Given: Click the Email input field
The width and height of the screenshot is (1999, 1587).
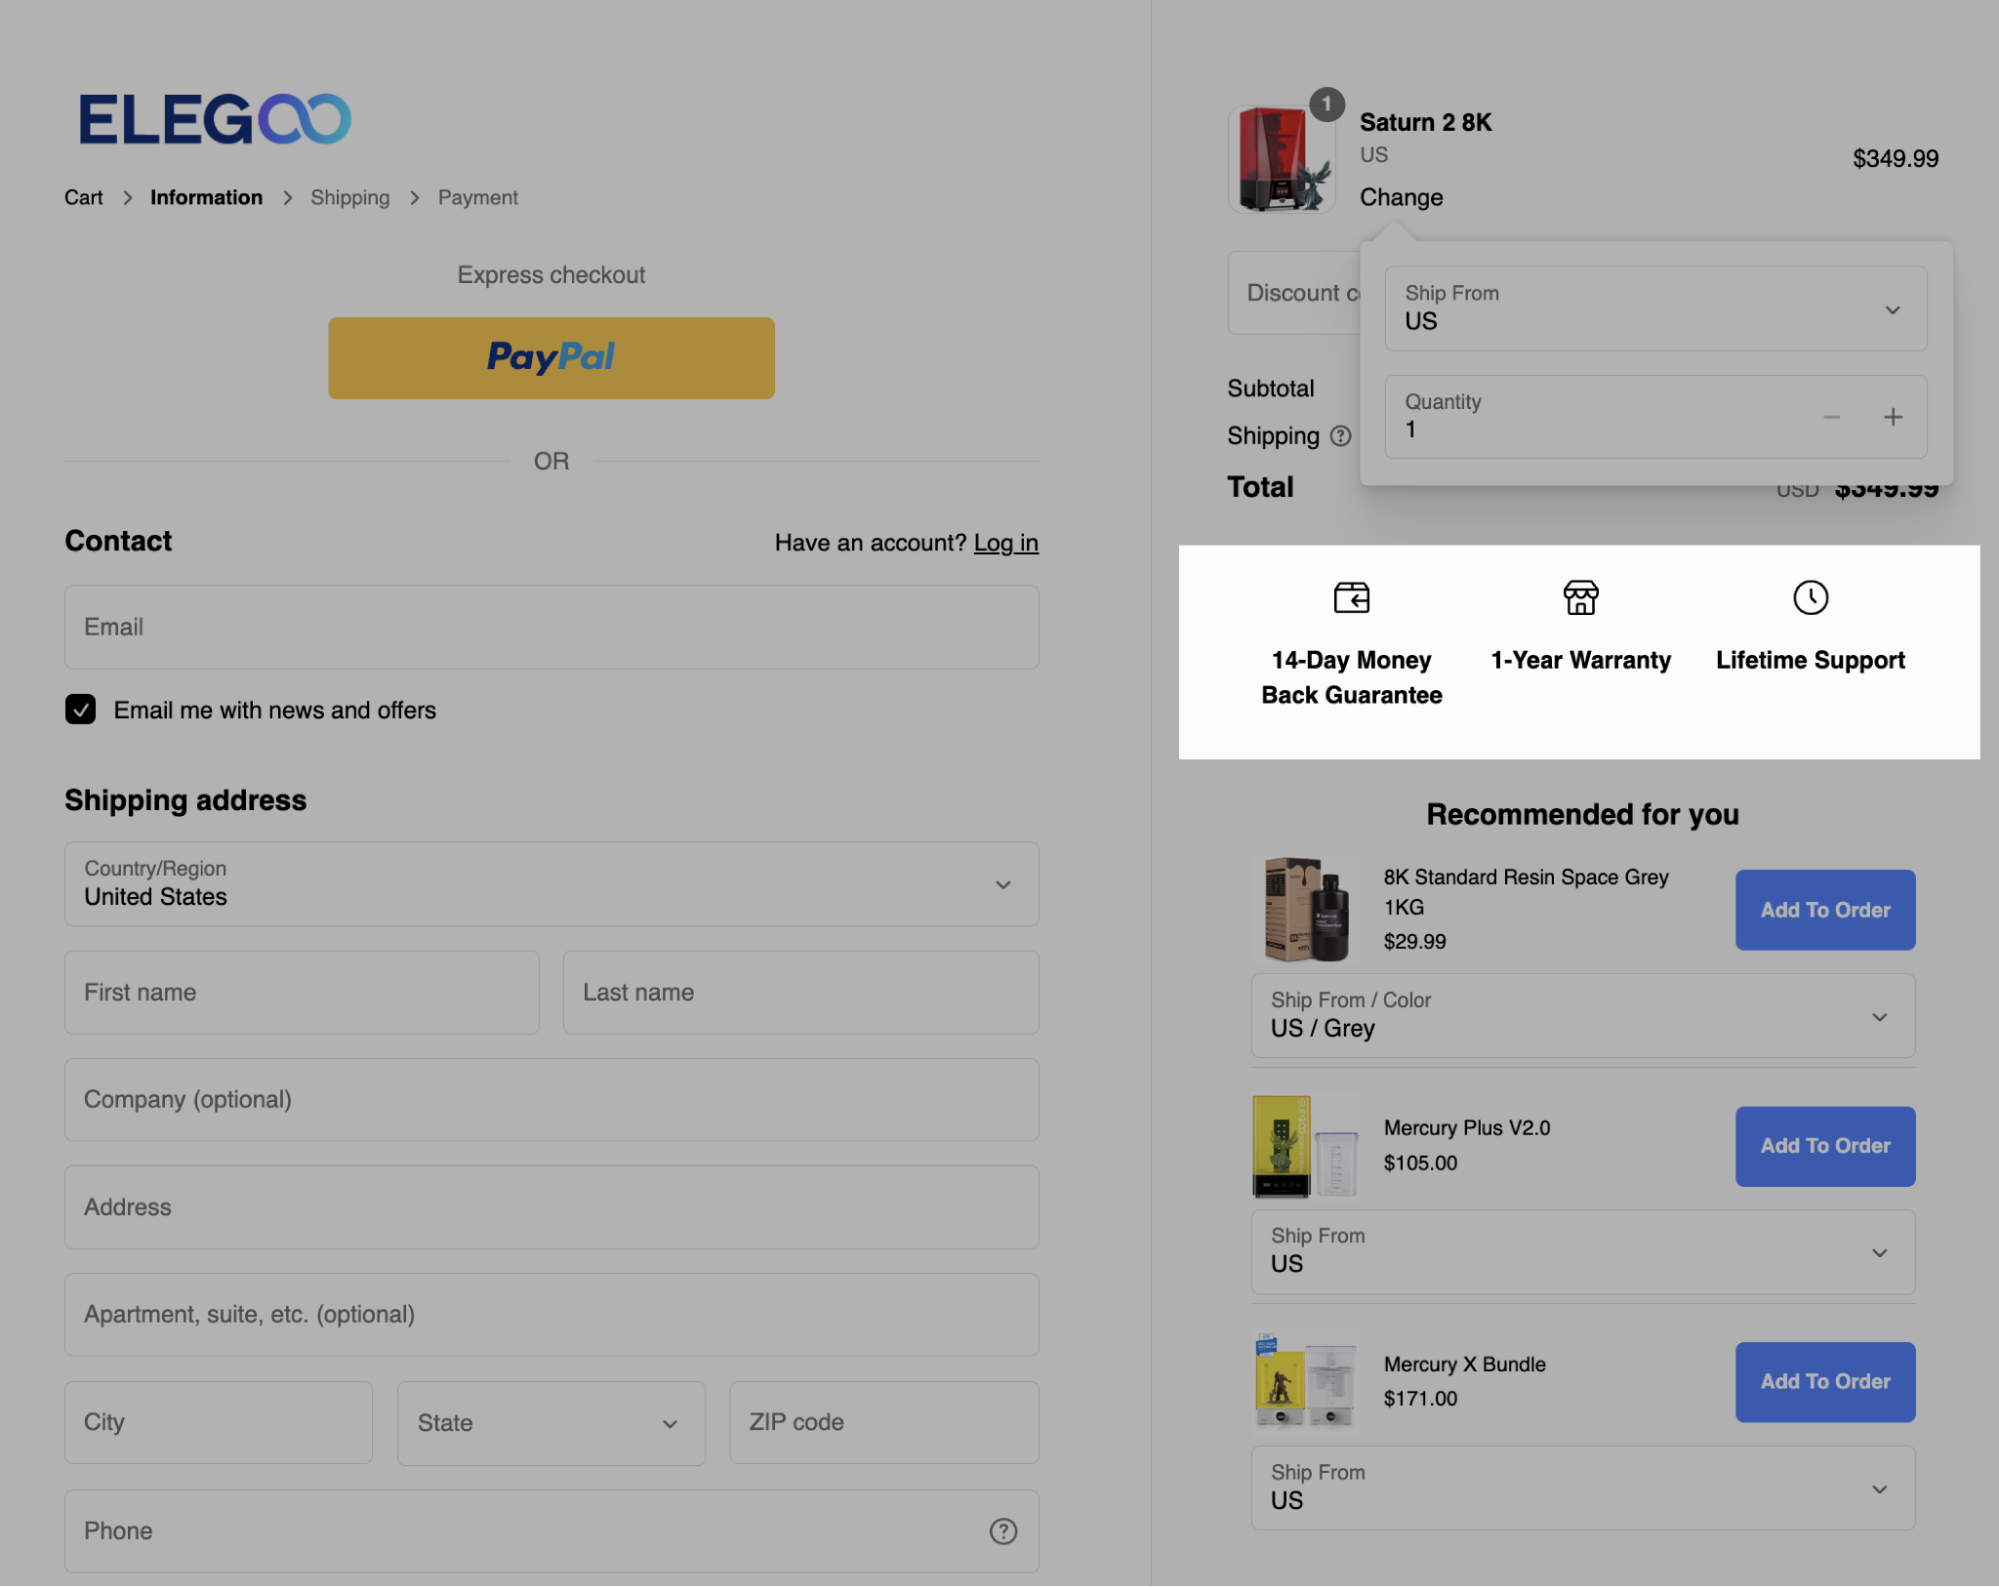Looking at the screenshot, I should pos(551,627).
